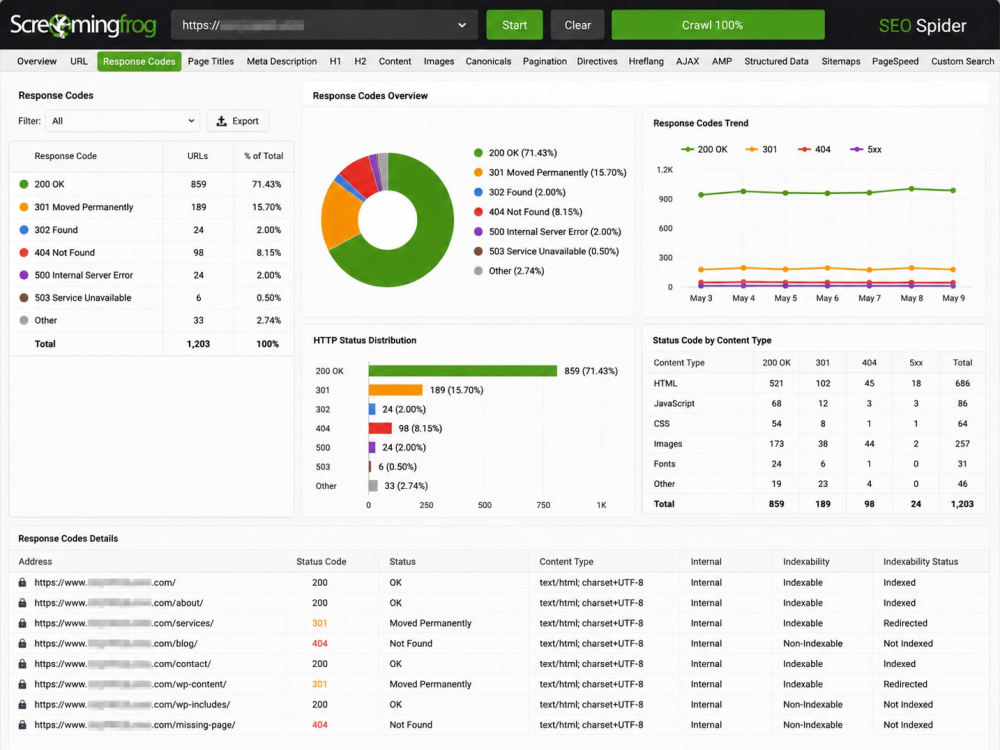
Task: Click the blue 302 Found dot in the table
Action: point(24,230)
